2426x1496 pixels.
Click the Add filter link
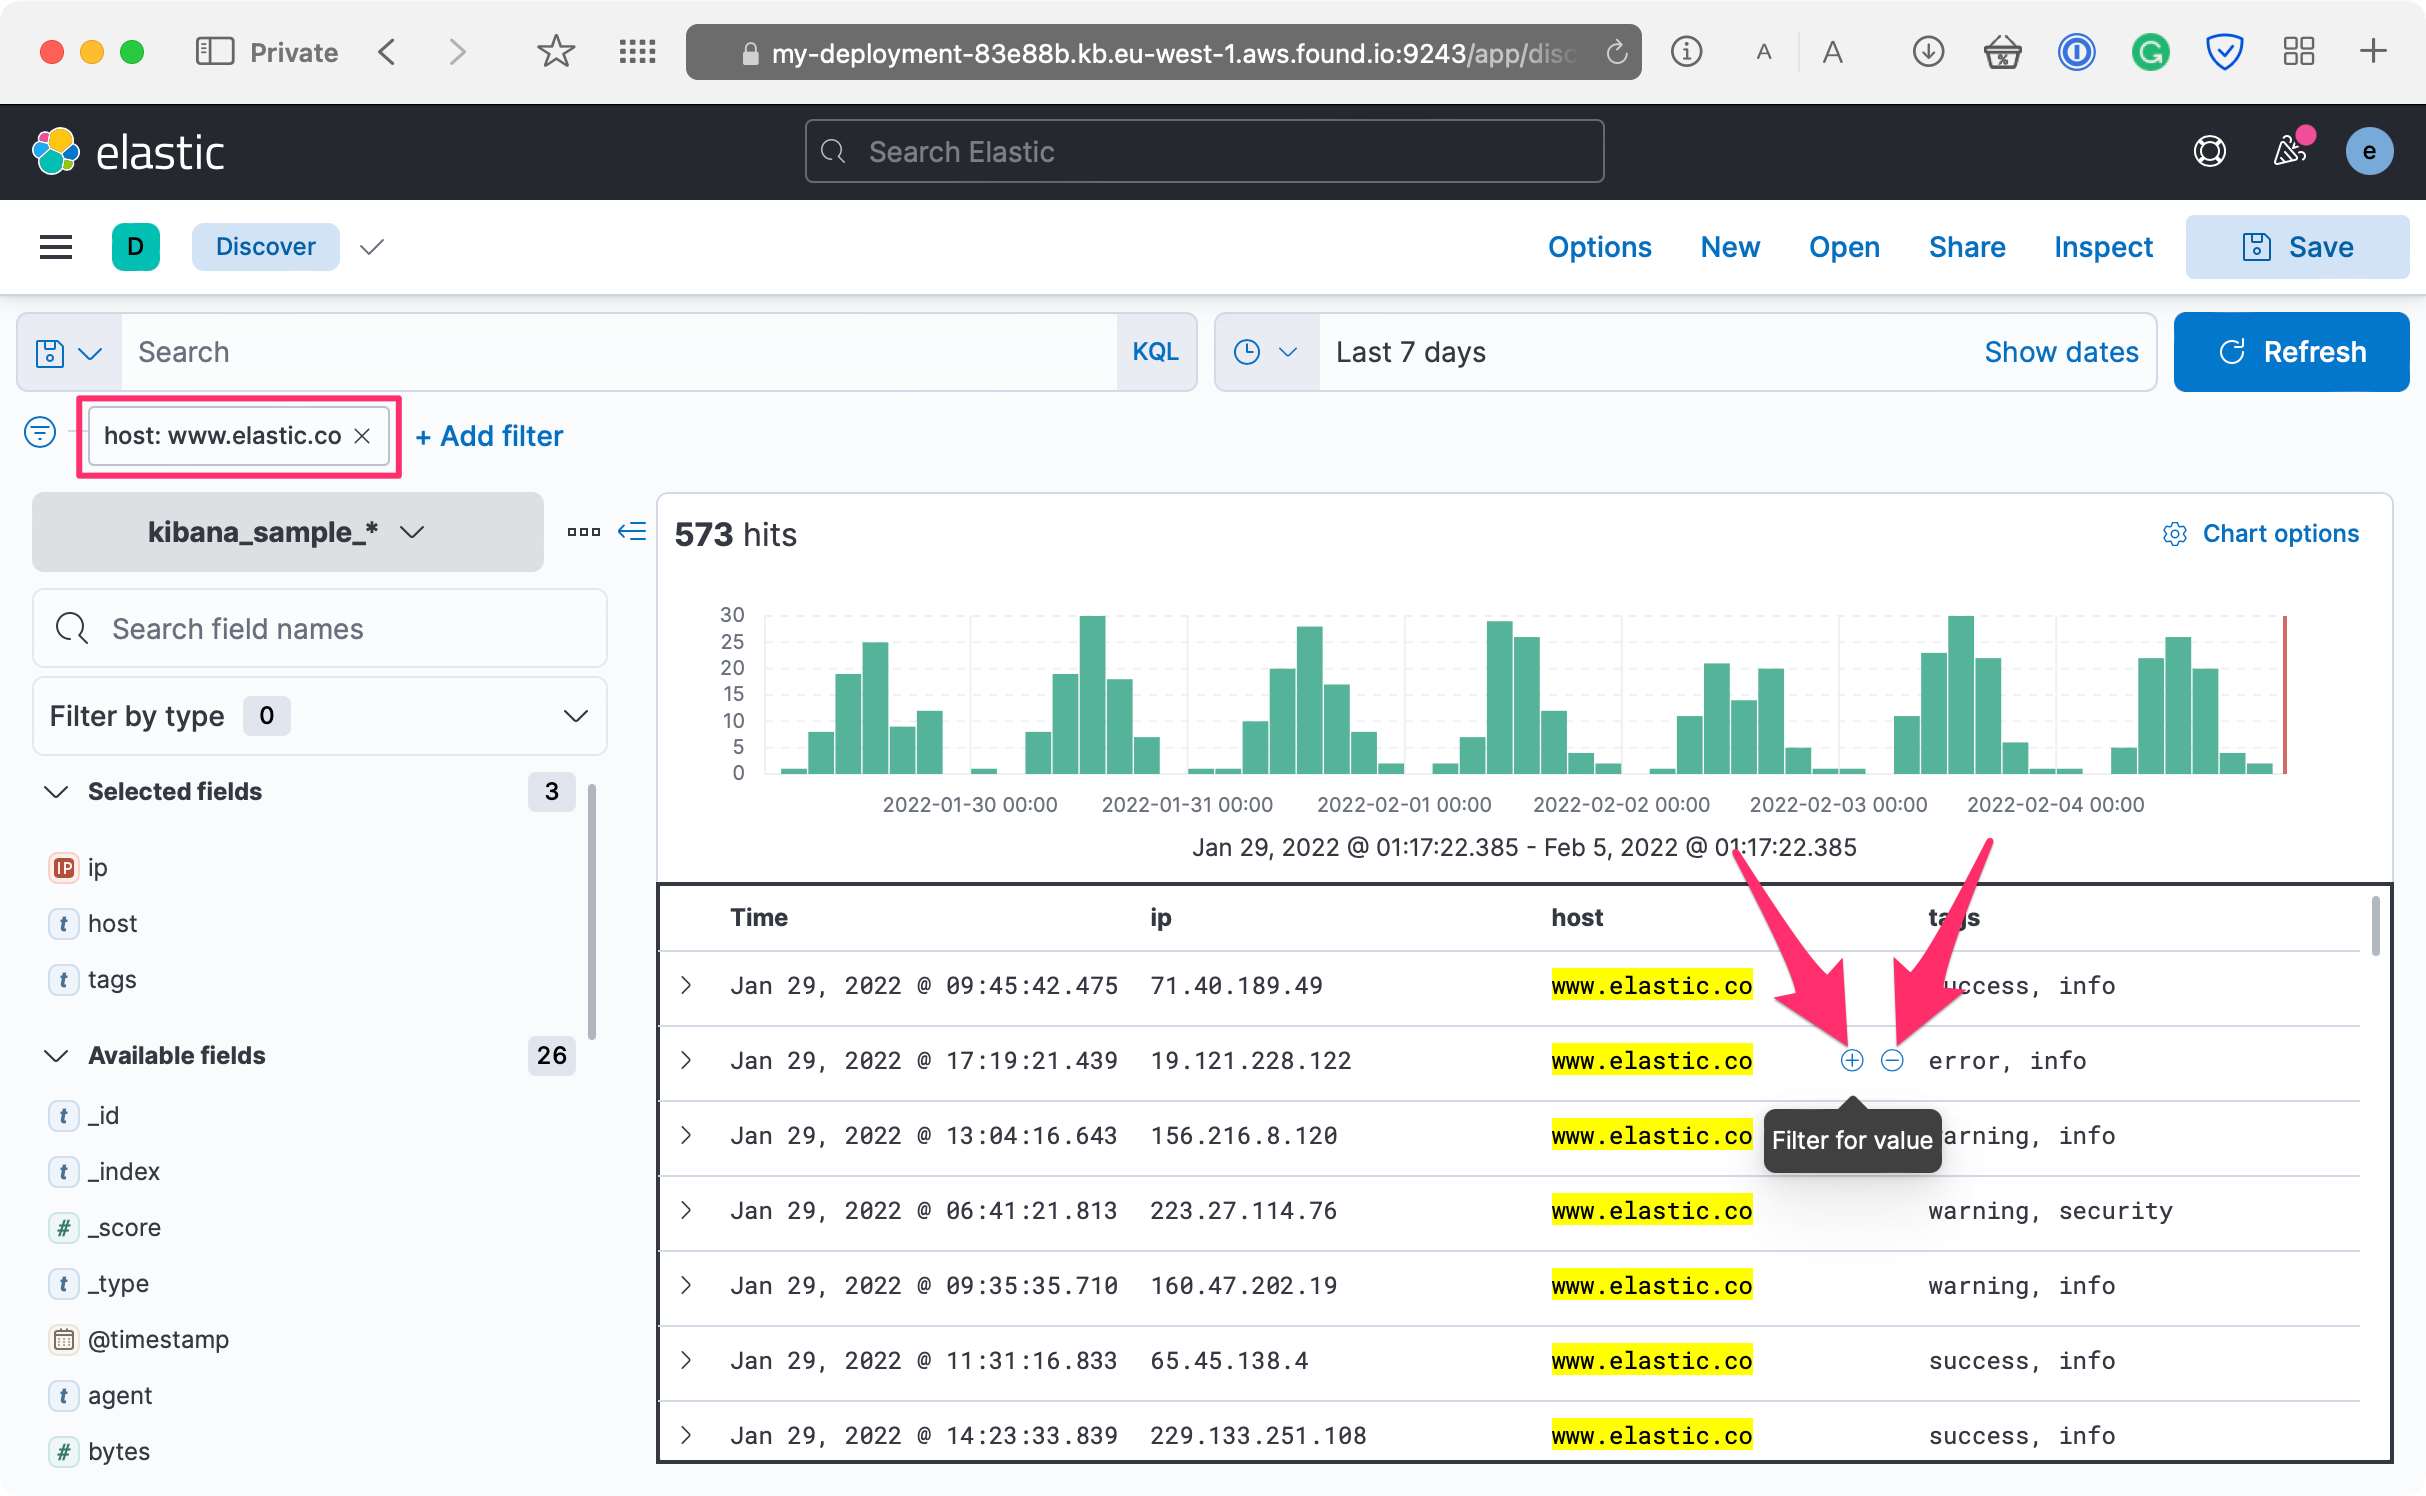coord(489,436)
